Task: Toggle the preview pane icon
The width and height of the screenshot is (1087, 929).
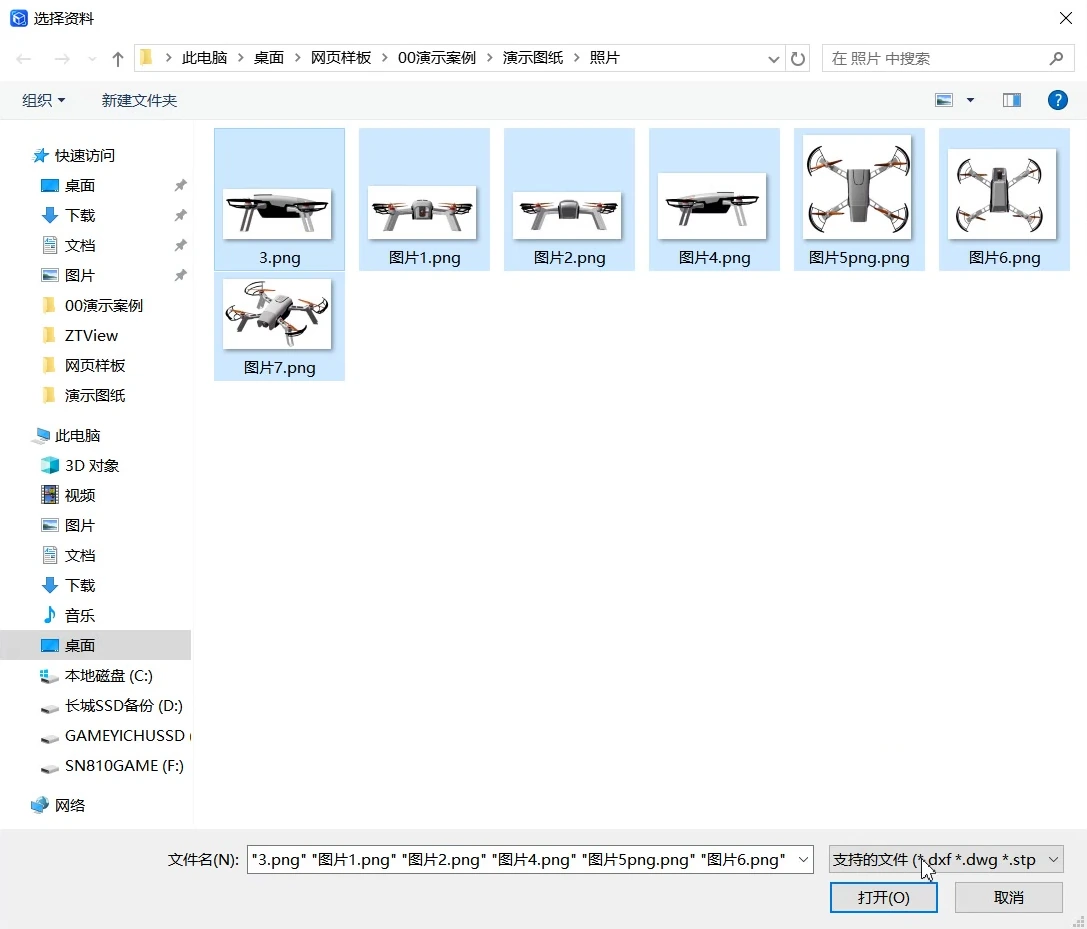Action: click(x=1011, y=101)
